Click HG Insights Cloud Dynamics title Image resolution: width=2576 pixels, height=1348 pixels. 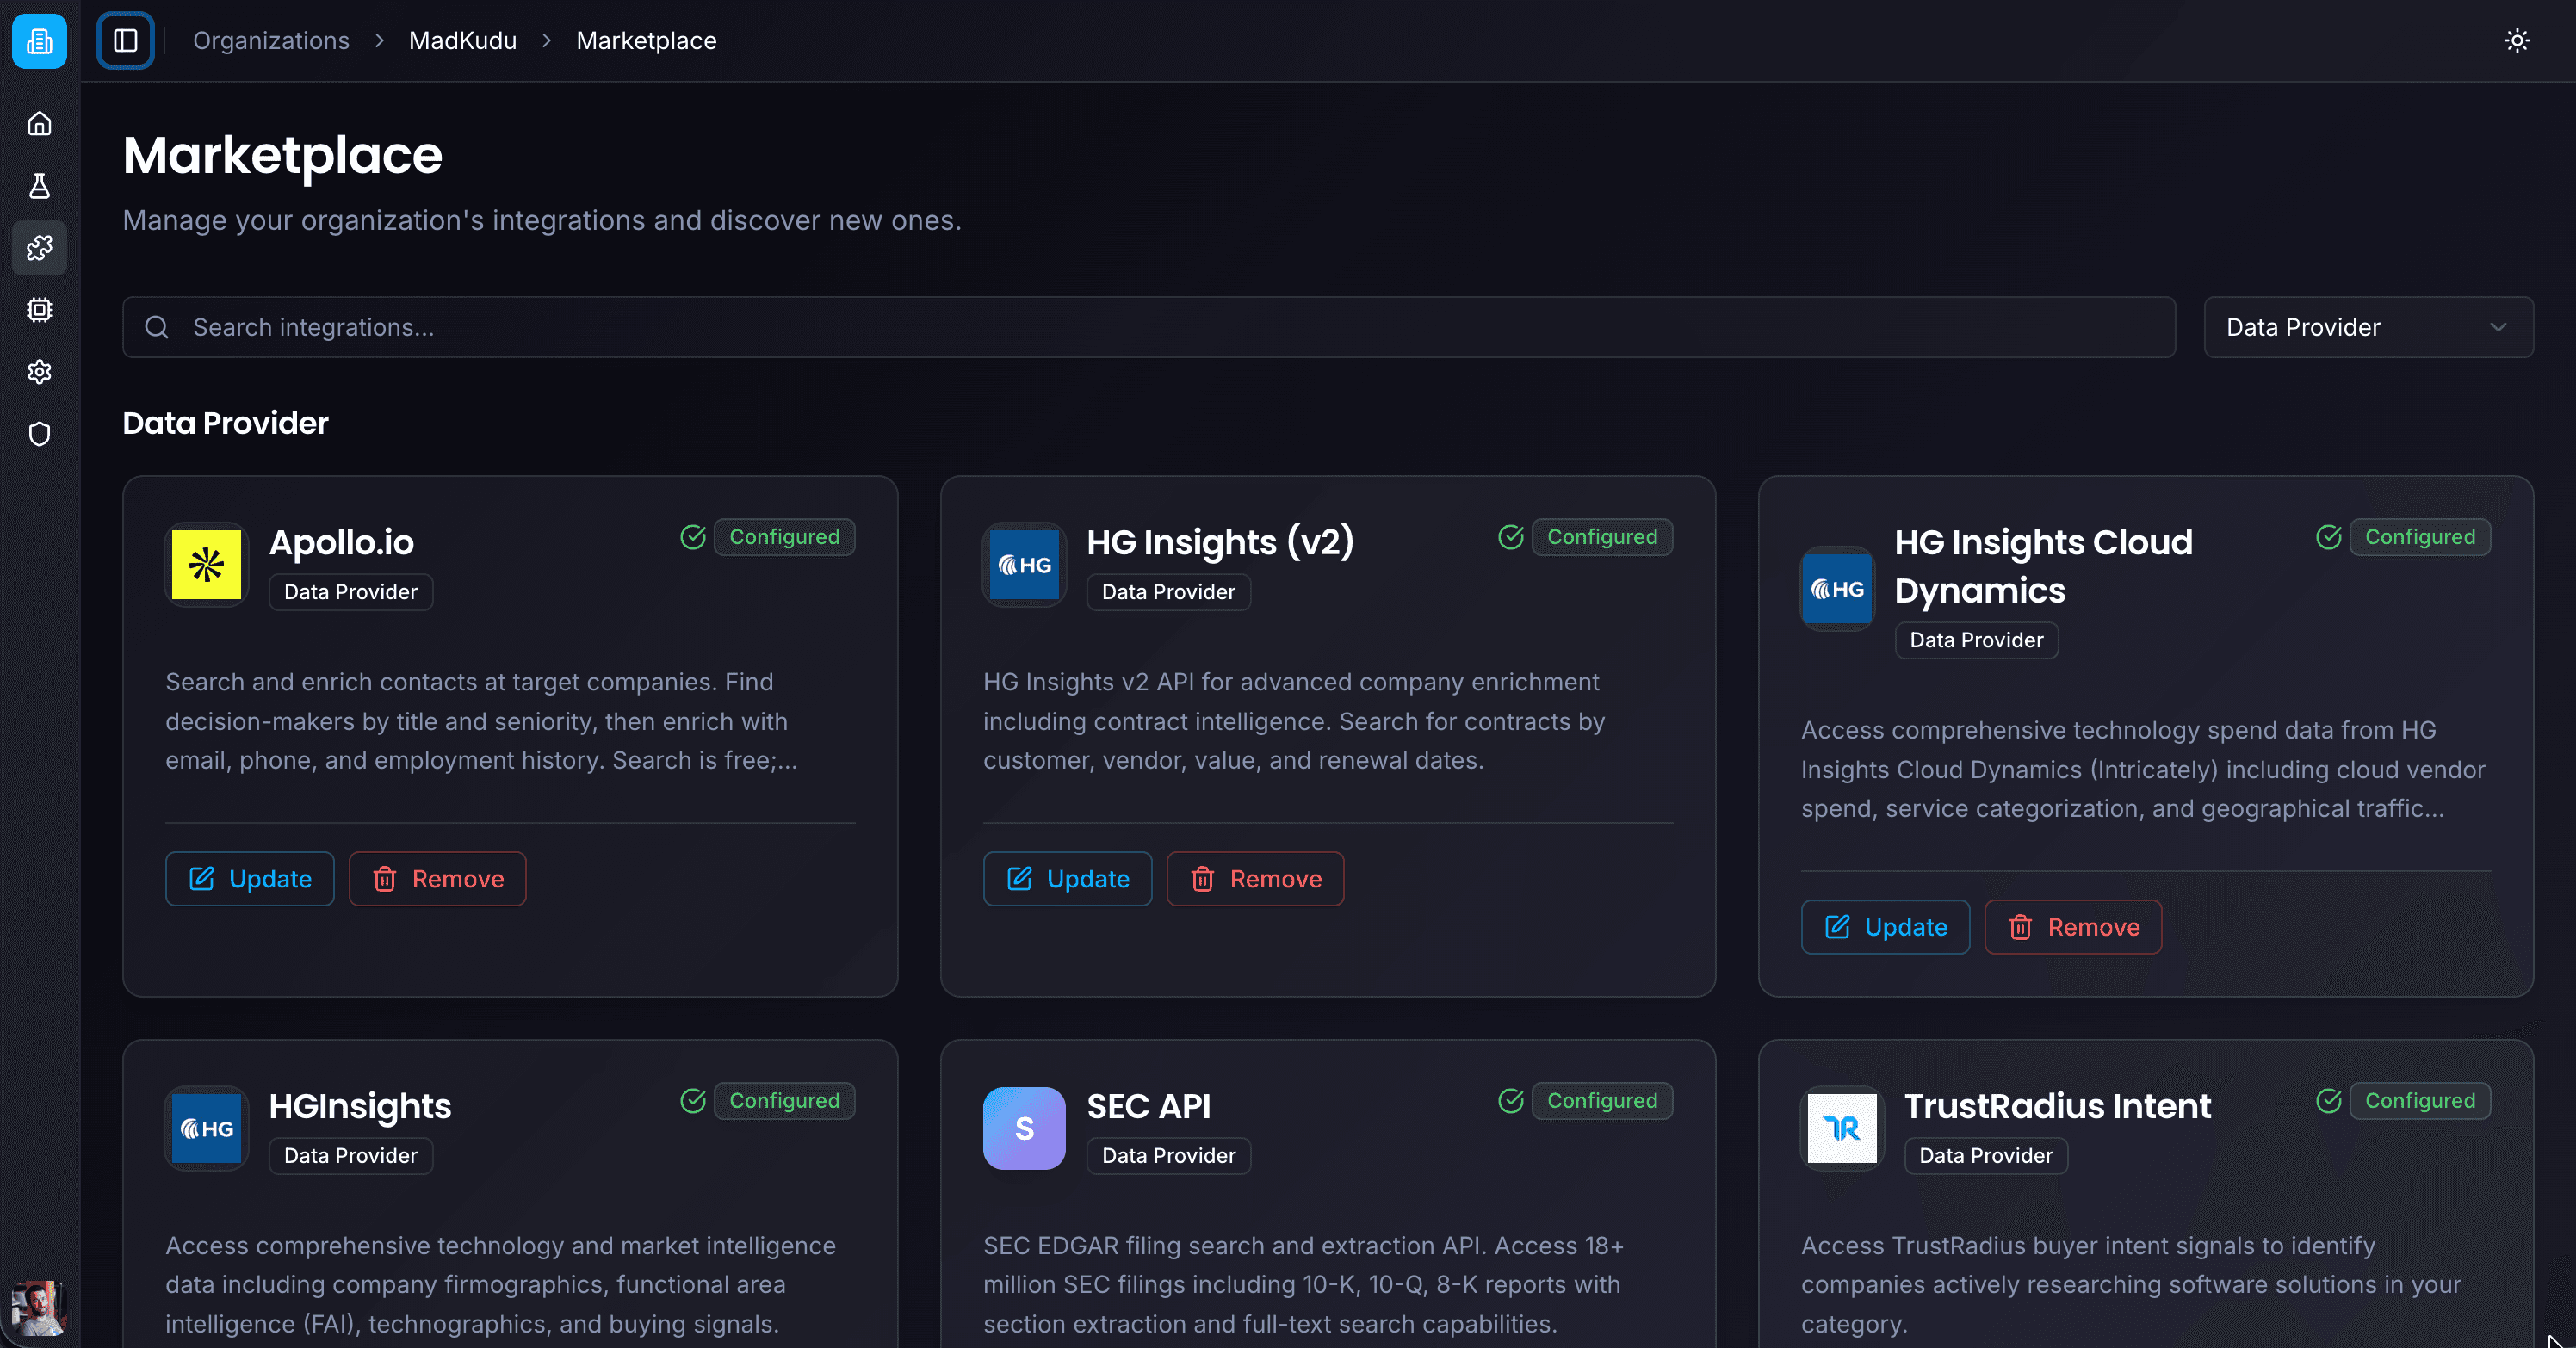click(2043, 566)
